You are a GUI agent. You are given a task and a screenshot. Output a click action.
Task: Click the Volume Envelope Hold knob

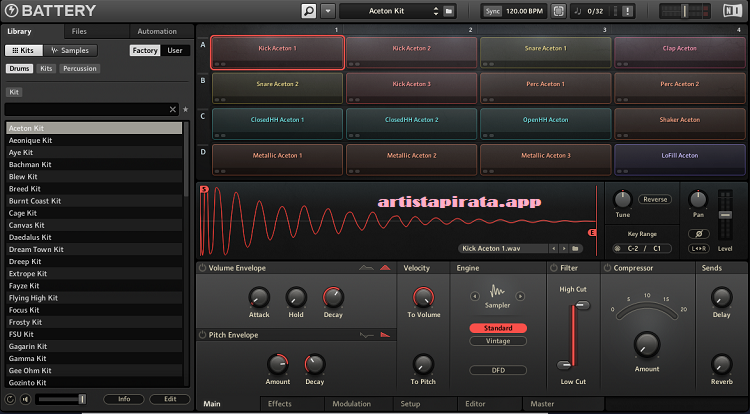(296, 297)
